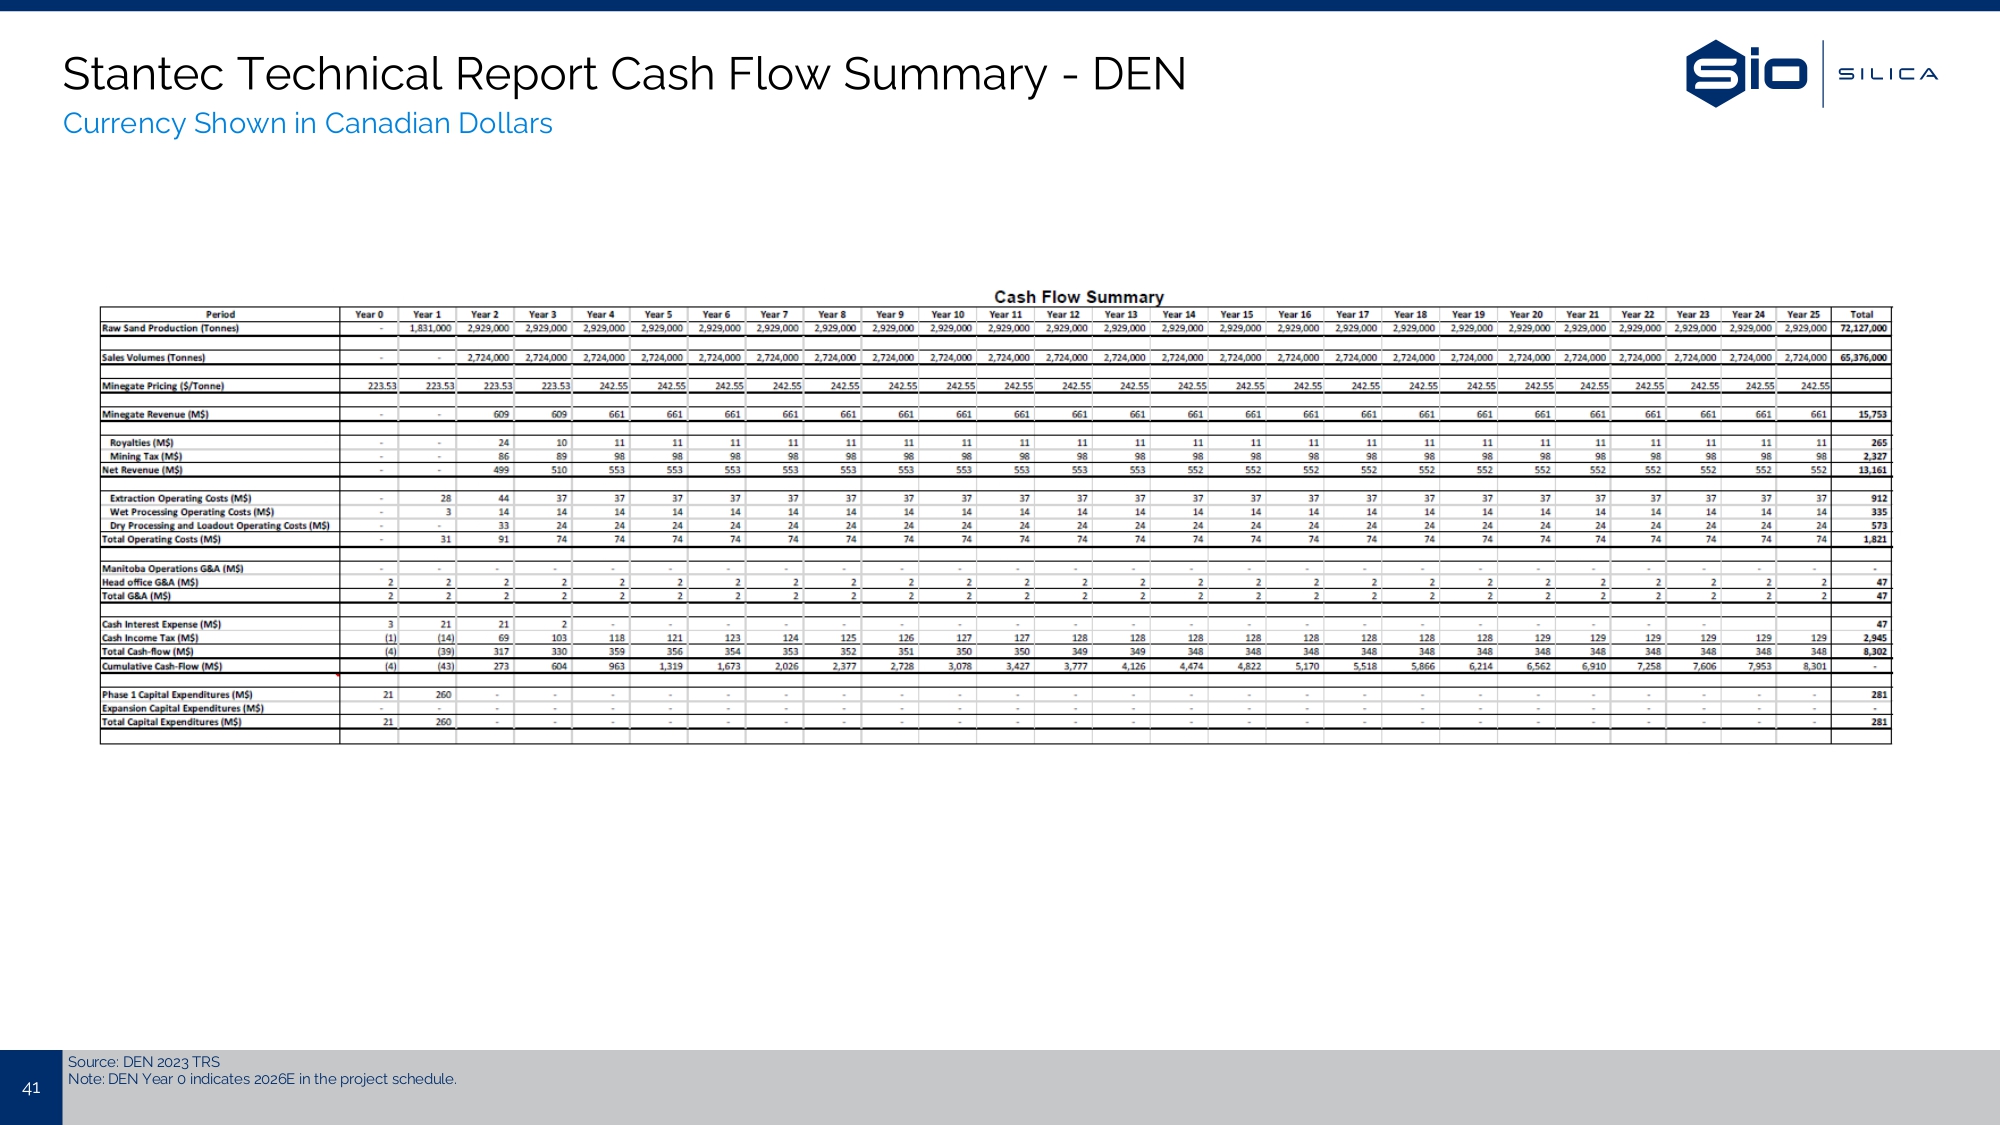Click the Cash Income Tax total 2,945
Viewport: 2000px width, 1125px height.
tap(1875, 638)
